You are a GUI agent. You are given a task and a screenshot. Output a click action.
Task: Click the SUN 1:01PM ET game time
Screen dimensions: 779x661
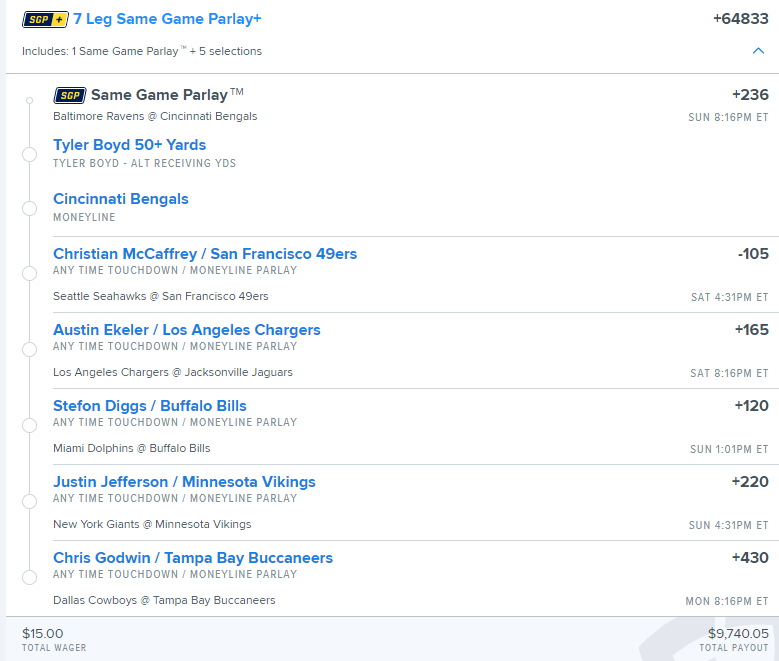tap(729, 449)
